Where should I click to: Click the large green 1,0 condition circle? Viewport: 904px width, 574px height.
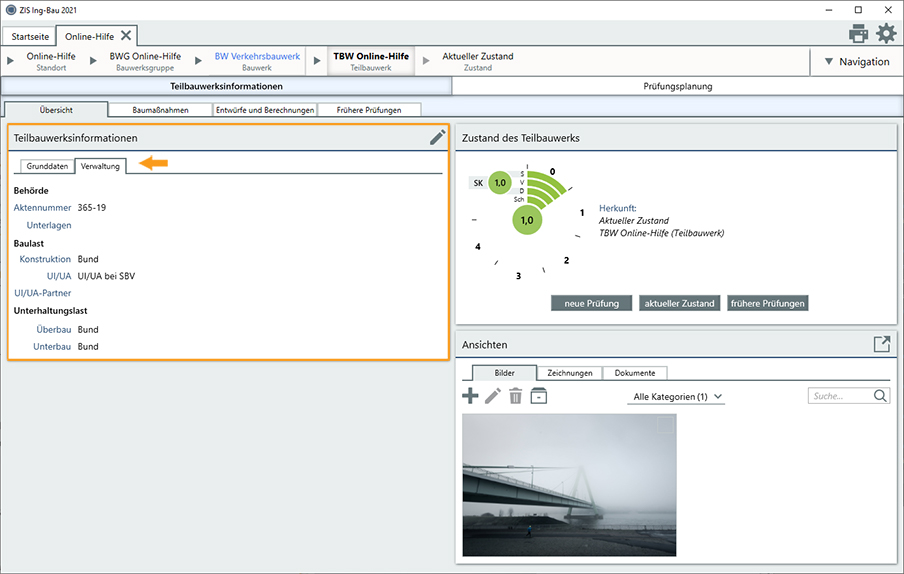pos(528,219)
